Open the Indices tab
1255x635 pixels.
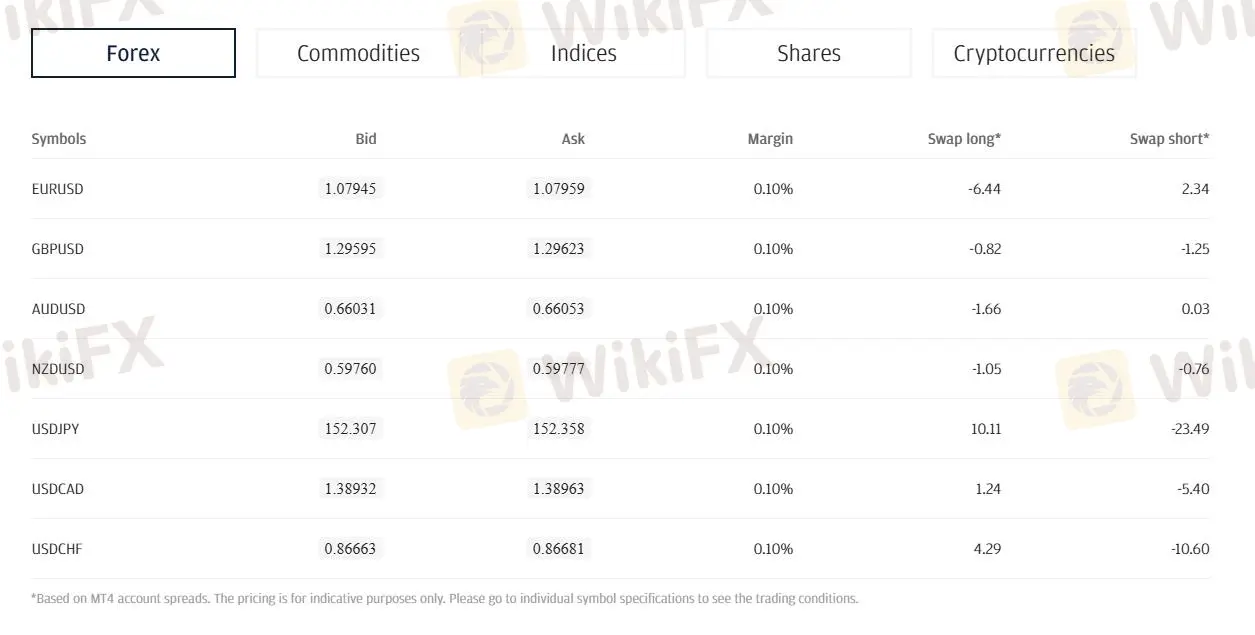(583, 53)
